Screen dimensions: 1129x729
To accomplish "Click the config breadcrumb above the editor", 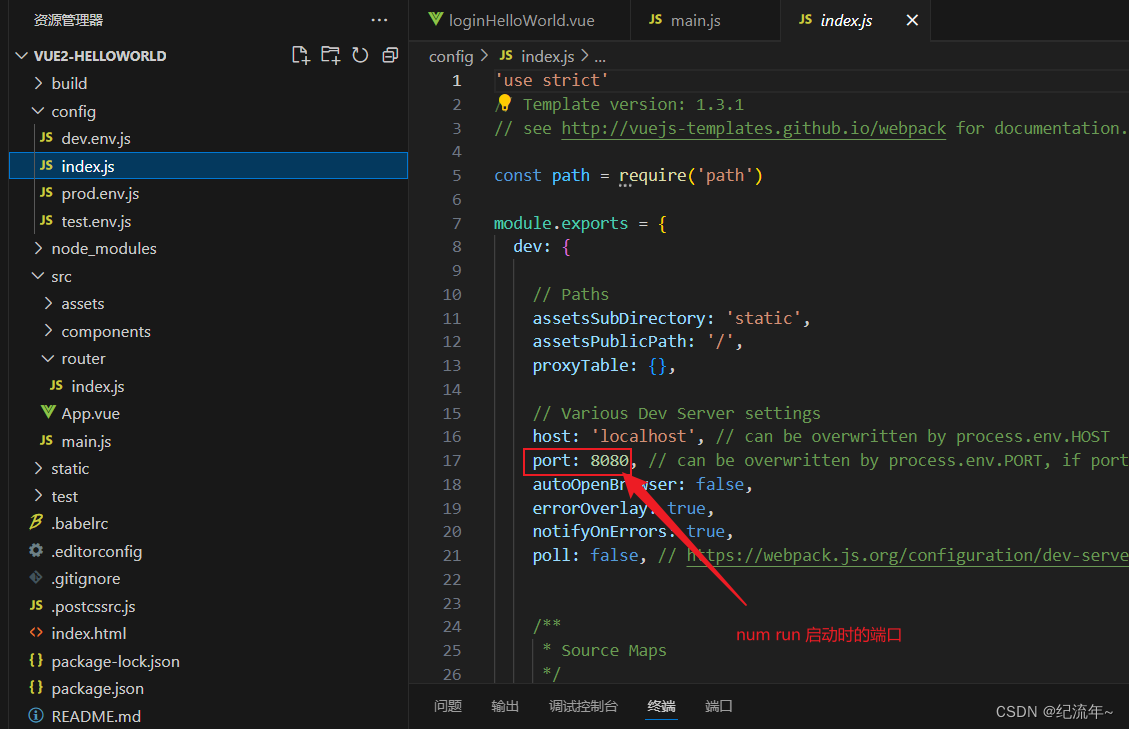I will click(451, 56).
